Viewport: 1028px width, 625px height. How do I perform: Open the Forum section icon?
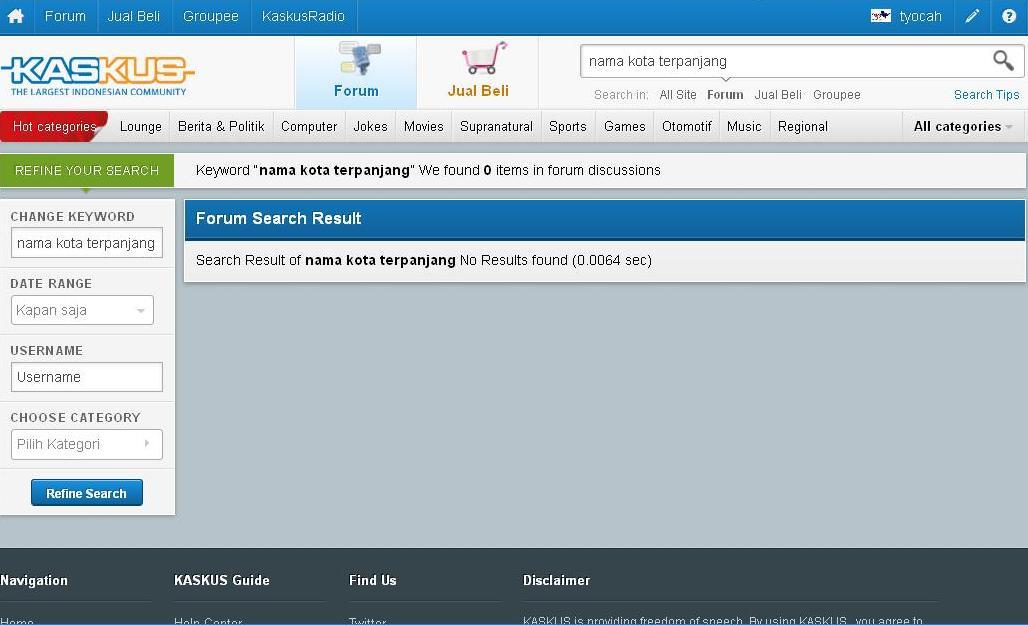(359, 58)
